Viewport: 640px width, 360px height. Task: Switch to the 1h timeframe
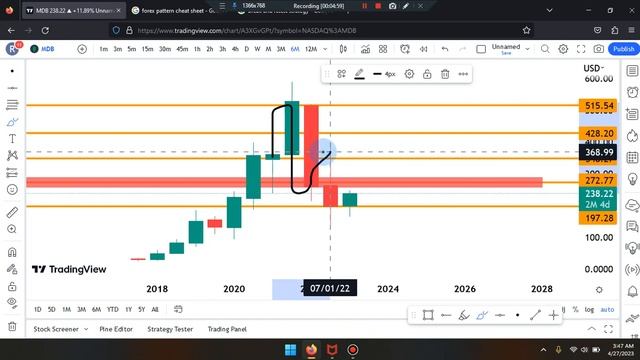tap(197, 49)
